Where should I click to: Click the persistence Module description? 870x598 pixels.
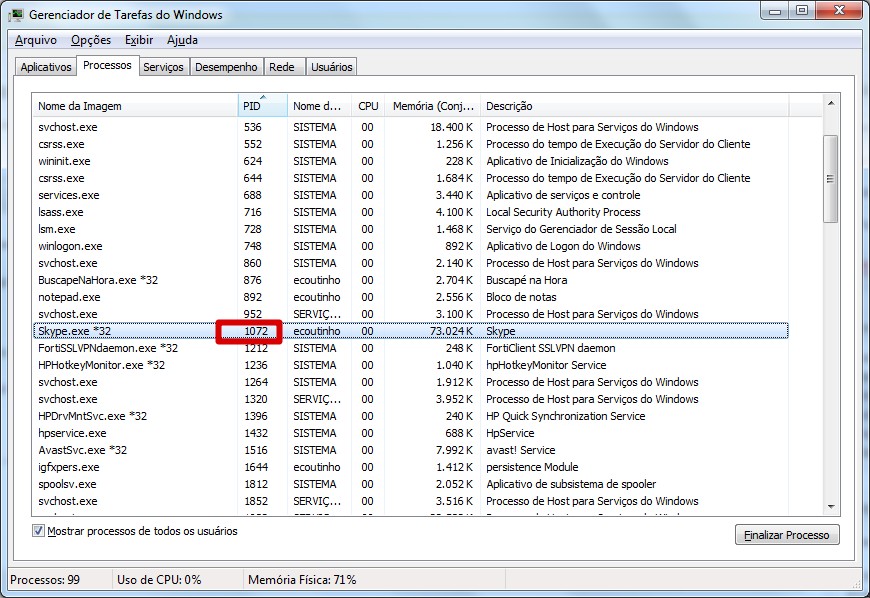(x=532, y=467)
